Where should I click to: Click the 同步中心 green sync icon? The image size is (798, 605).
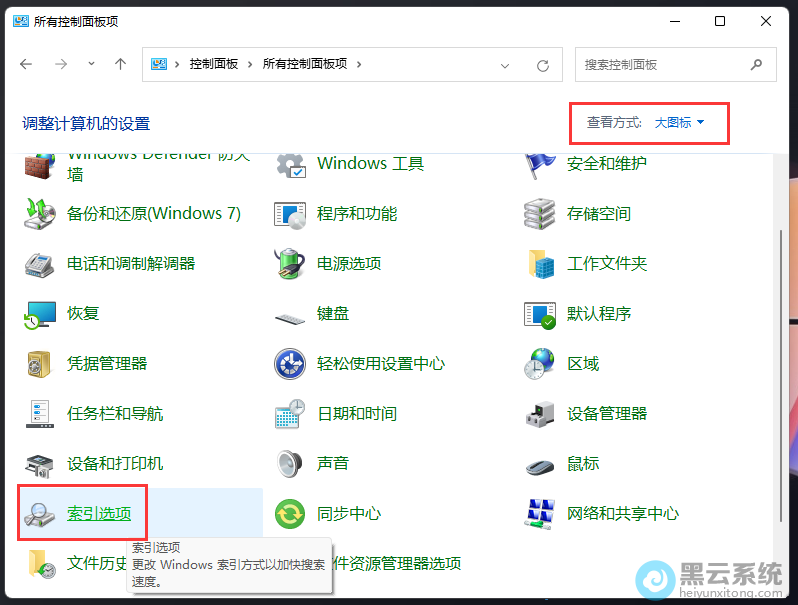(290, 514)
